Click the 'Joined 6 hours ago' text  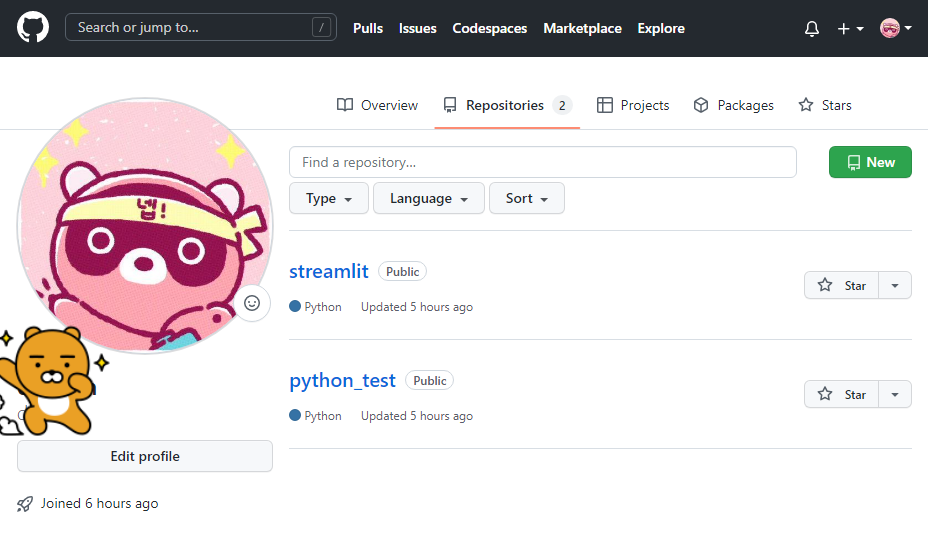pyautogui.click(x=99, y=503)
